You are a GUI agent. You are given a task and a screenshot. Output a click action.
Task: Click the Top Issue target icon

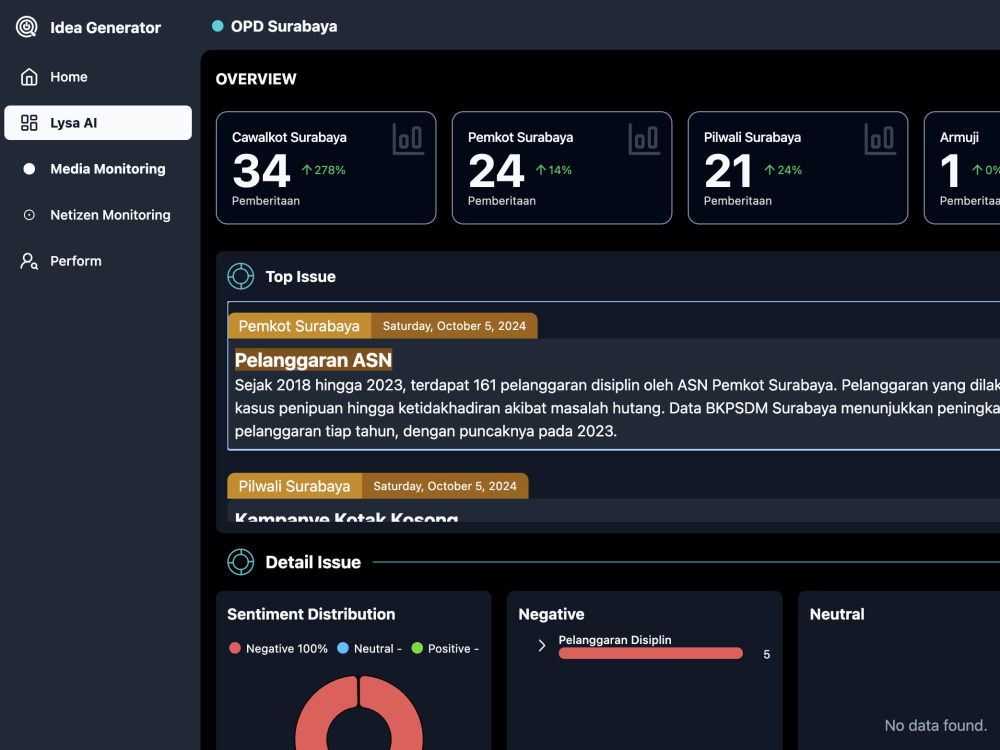pos(240,276)
